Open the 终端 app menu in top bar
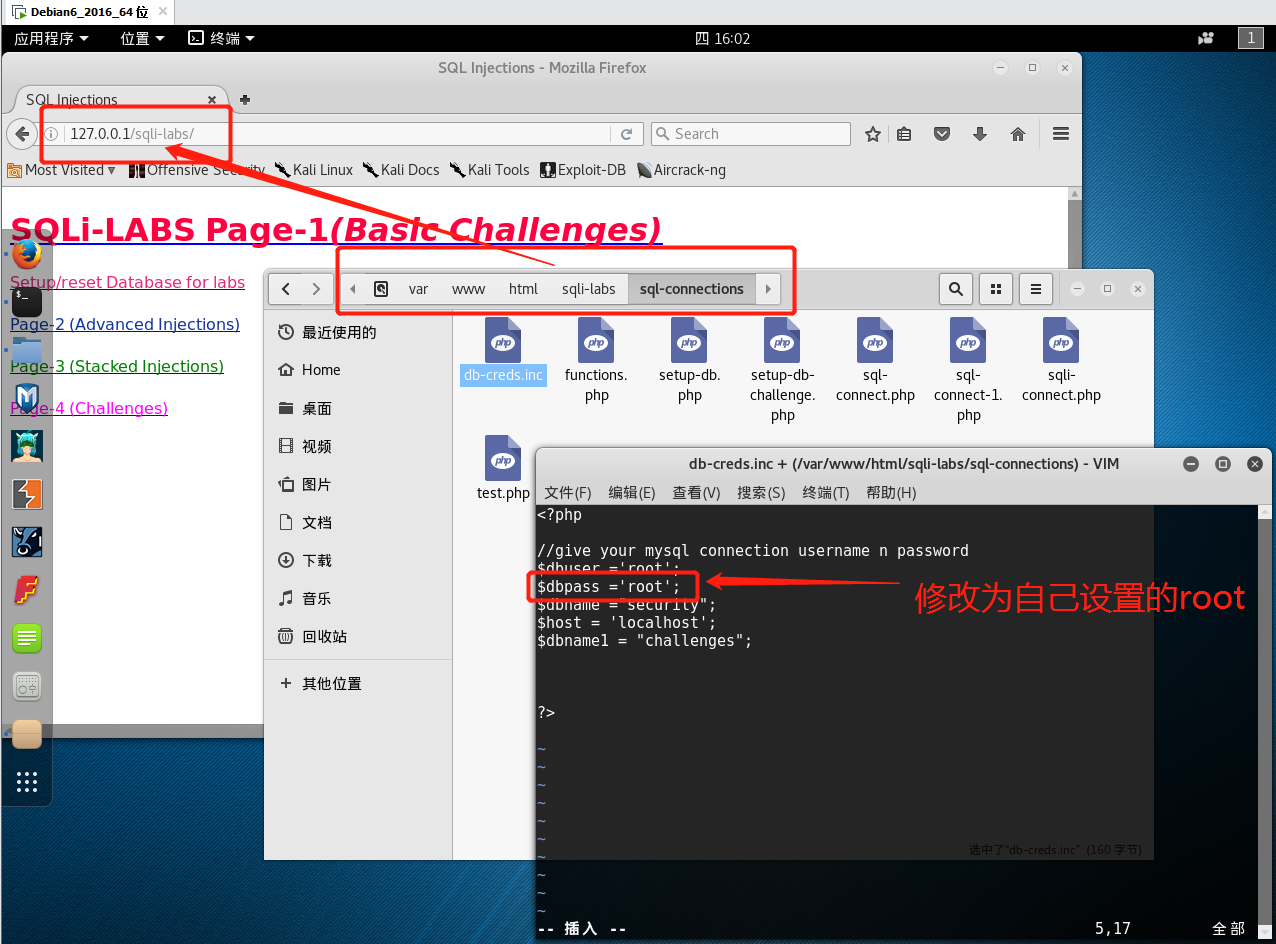 [x=221, y=38]
